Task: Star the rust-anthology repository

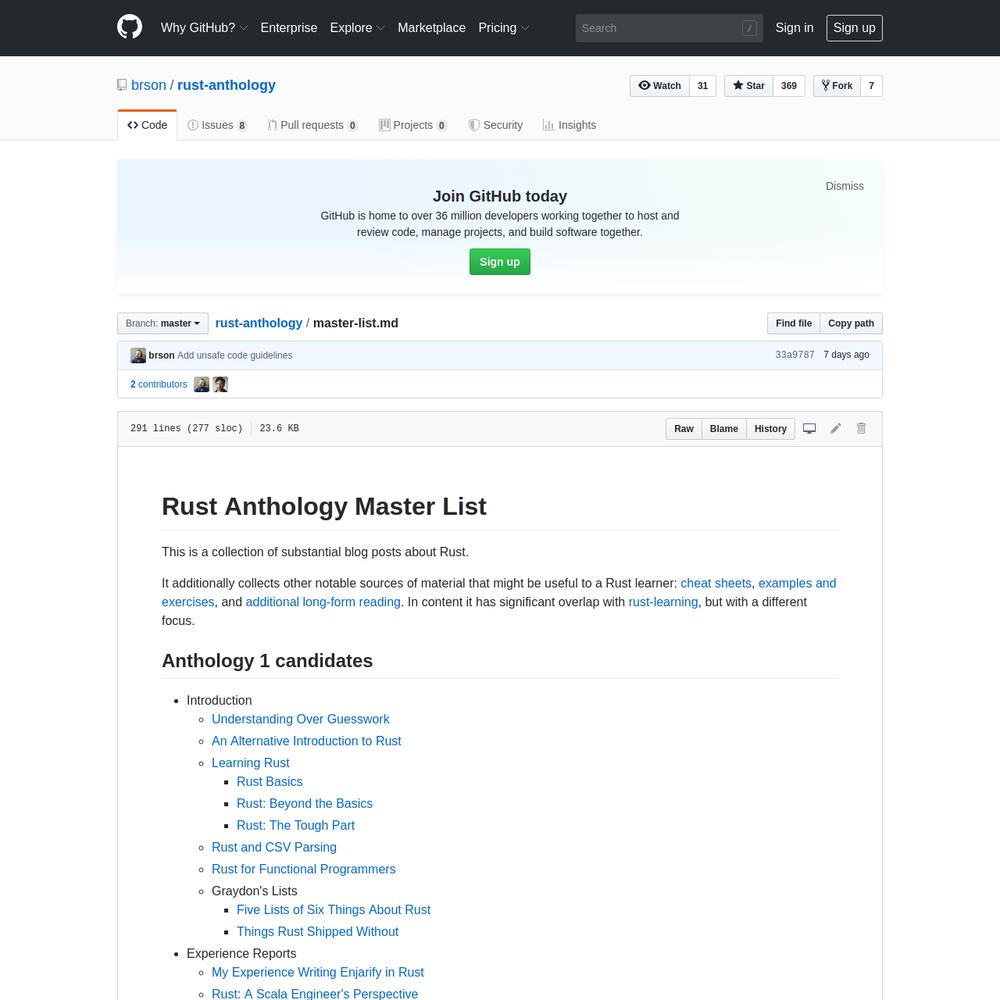Action: pyautogui.click(x=749, y=85)
